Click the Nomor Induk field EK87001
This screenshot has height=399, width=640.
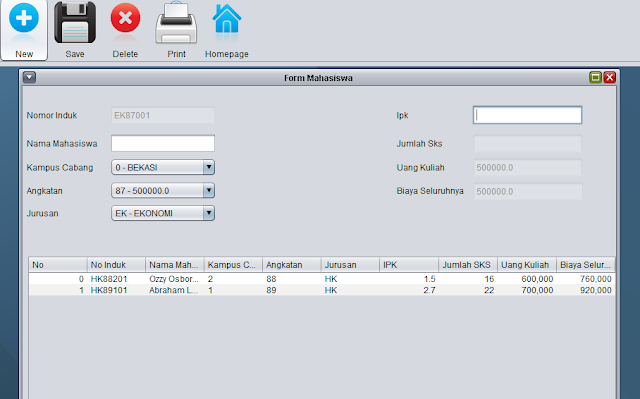163,115
